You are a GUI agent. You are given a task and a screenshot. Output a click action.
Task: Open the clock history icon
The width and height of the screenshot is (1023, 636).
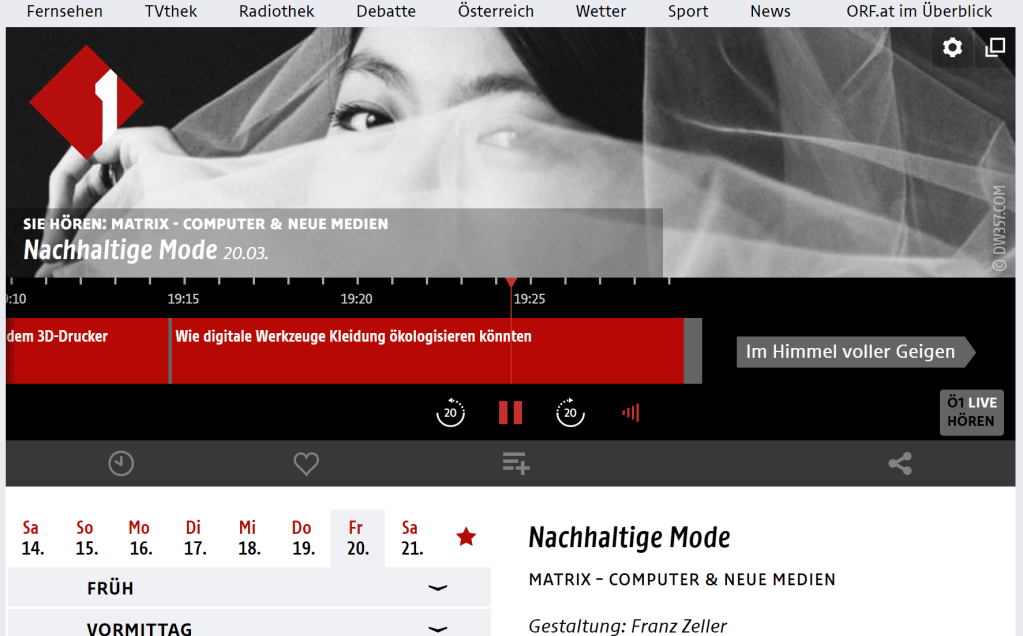(121, 463)
